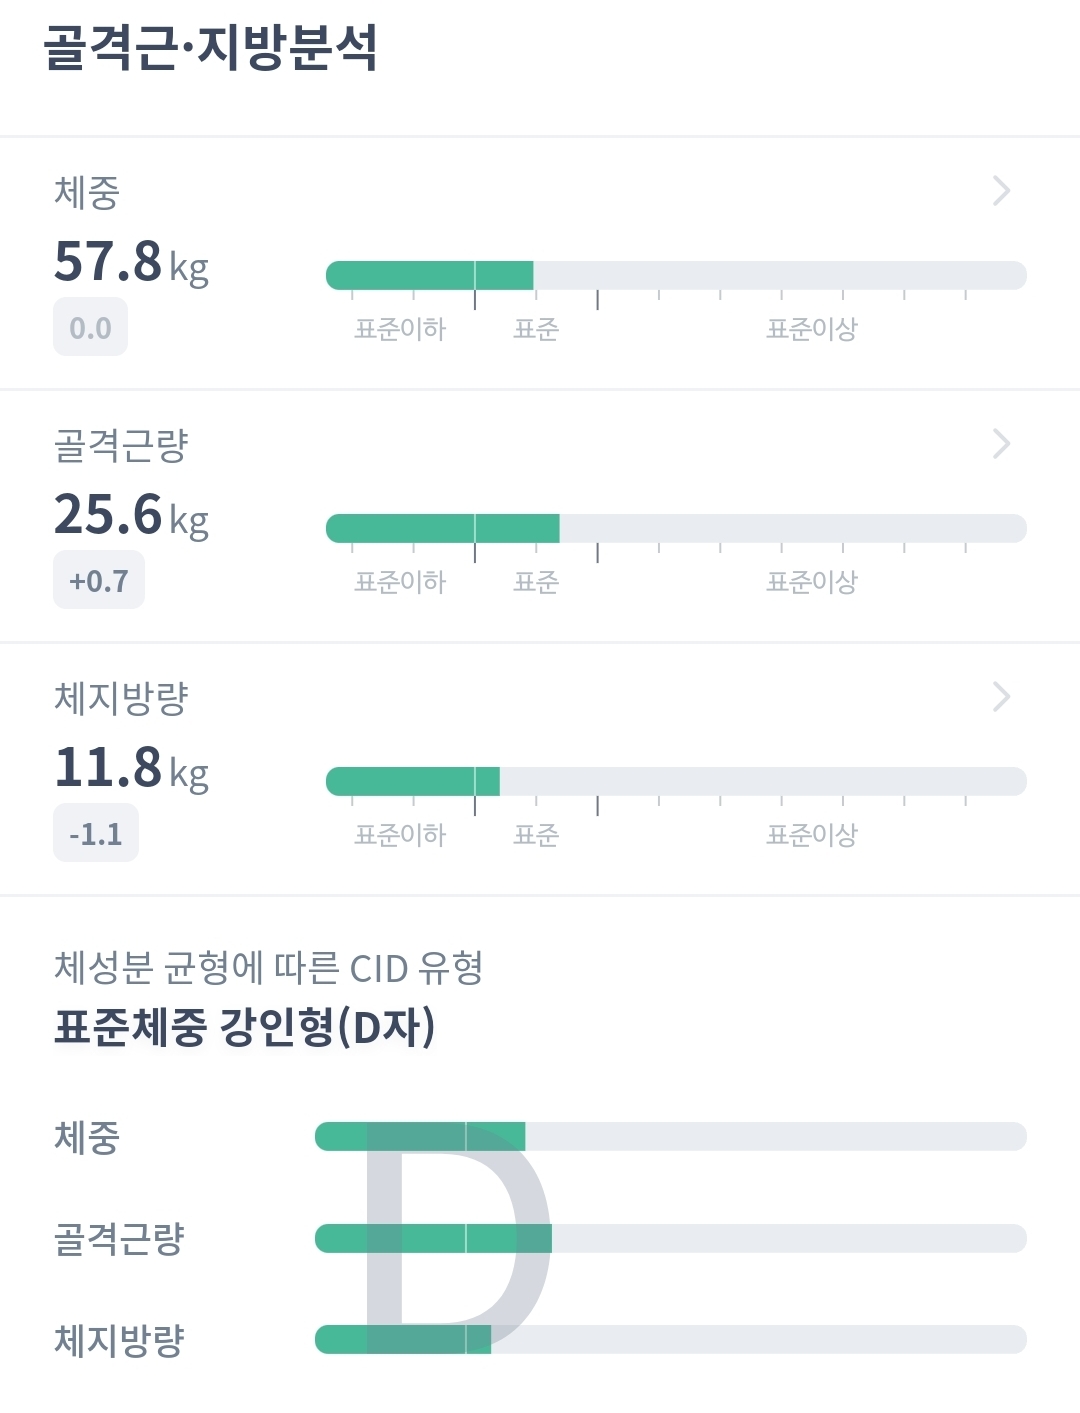Click the 체지방량 green range bar
The image size is (1080, 1413).
click(412, 781)
